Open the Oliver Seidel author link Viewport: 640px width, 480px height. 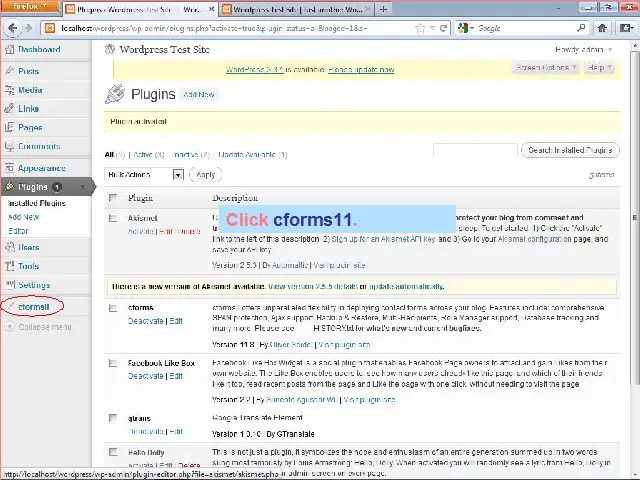[x=291, y=345]
